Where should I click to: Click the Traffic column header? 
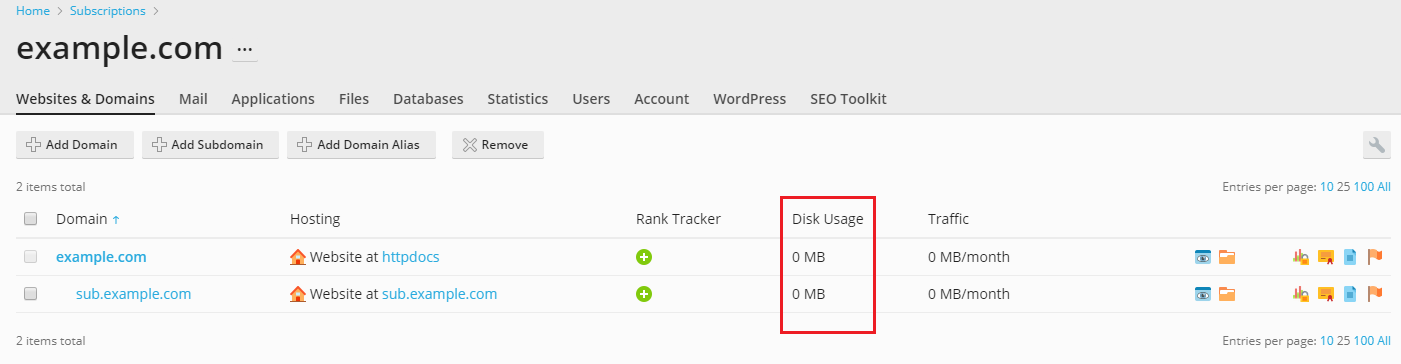click(948, 219)
